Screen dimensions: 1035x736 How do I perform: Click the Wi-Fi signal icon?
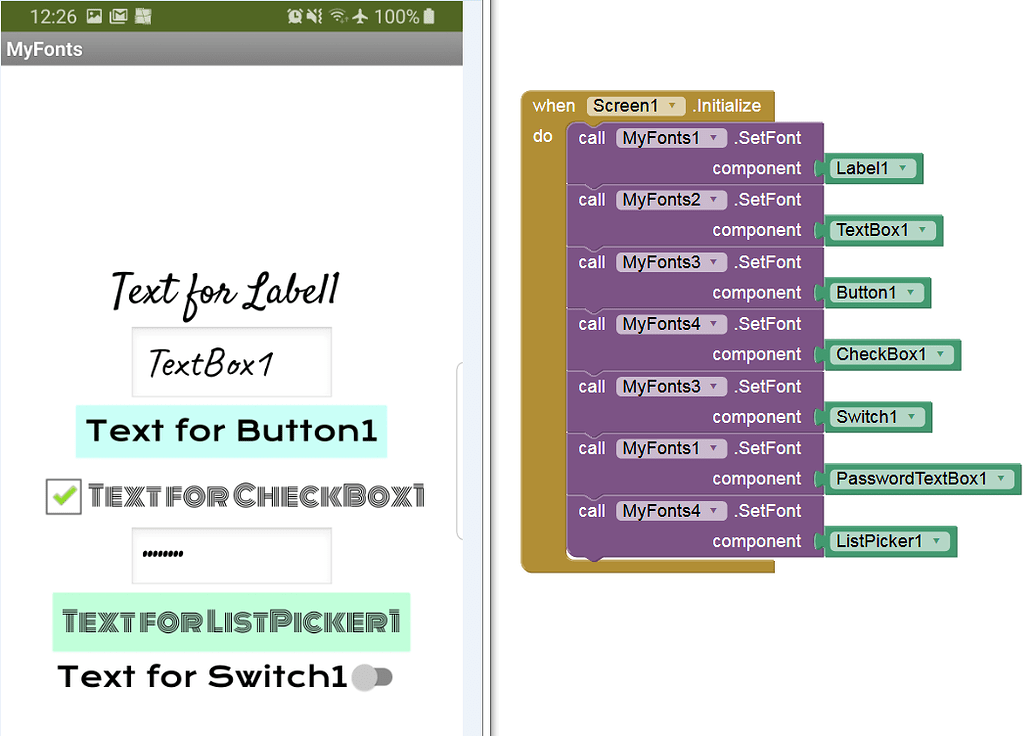pos(337,16)
